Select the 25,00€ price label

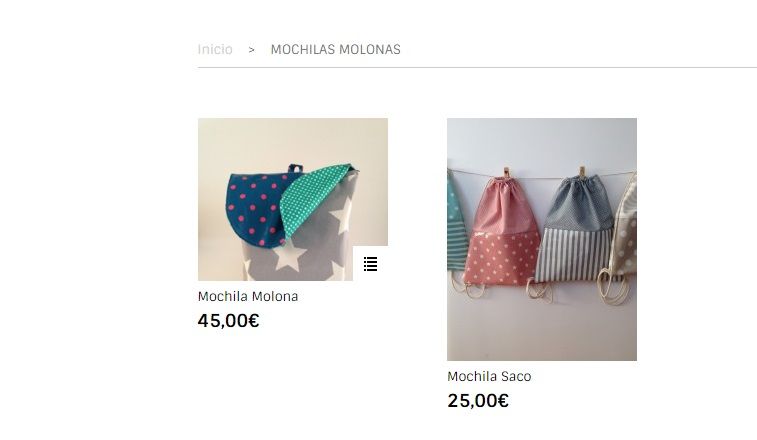[x=478, y=400]
